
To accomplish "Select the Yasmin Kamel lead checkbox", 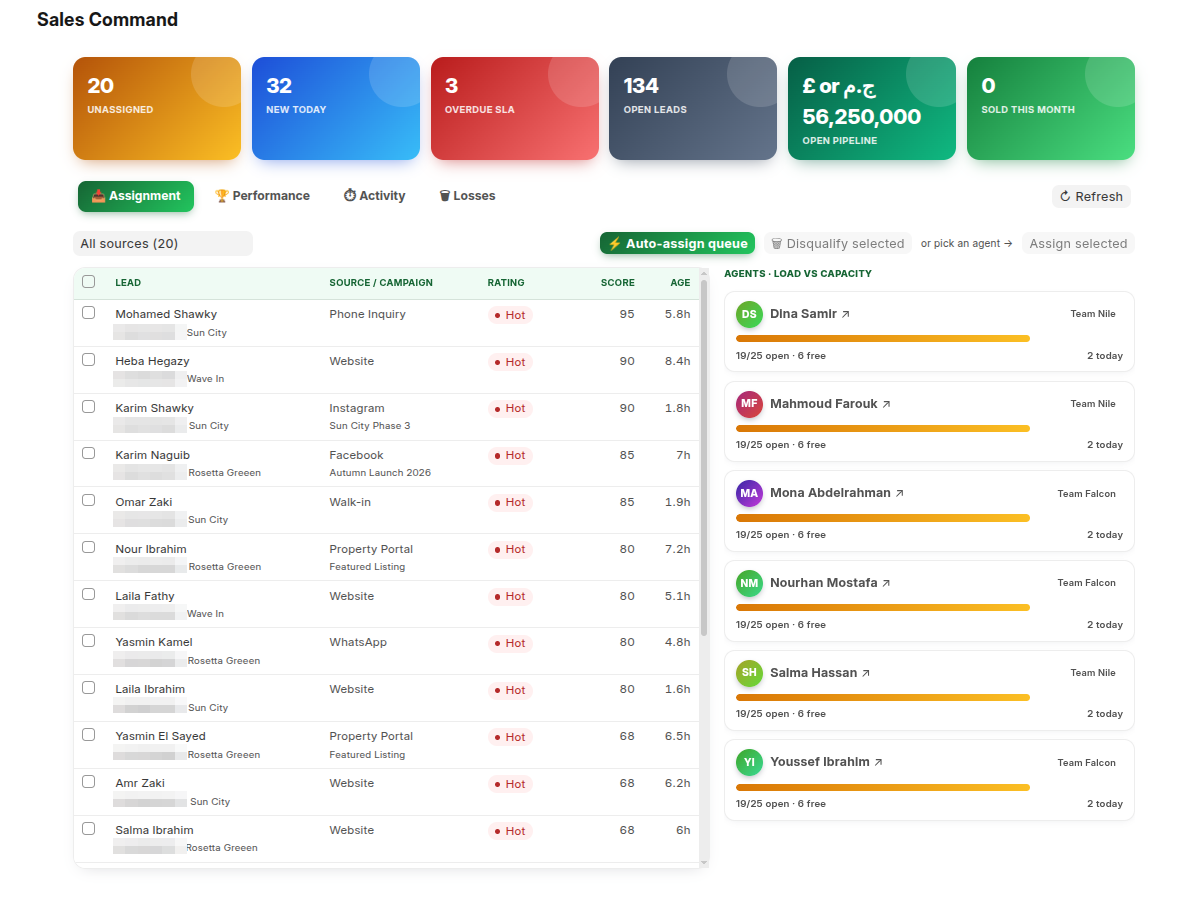I will pos(89,641).
